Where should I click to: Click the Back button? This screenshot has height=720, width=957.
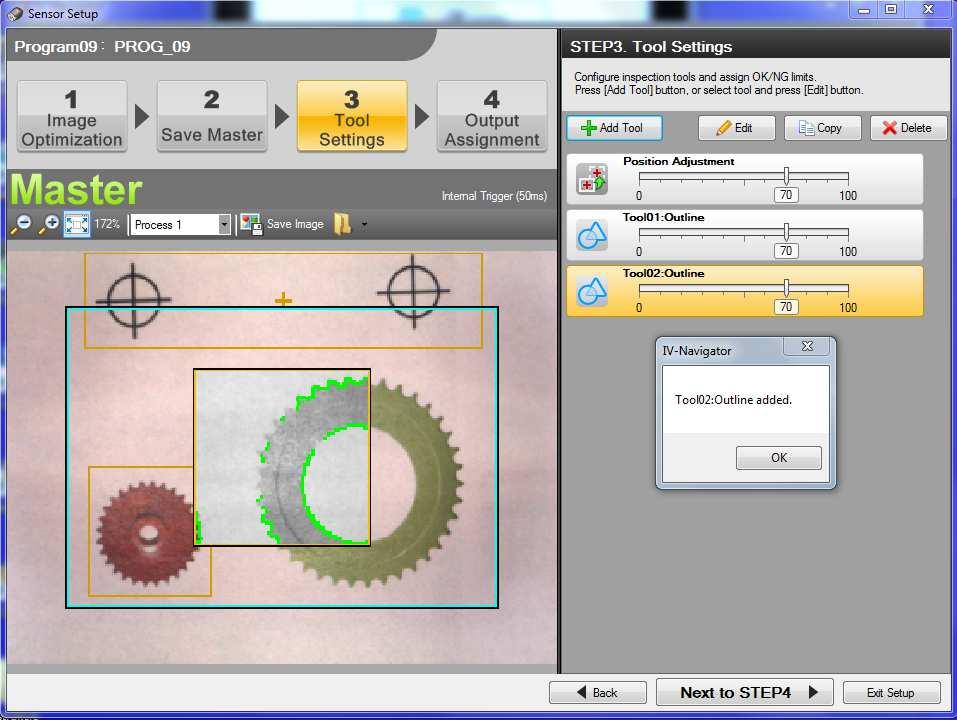tap(598, 693)
